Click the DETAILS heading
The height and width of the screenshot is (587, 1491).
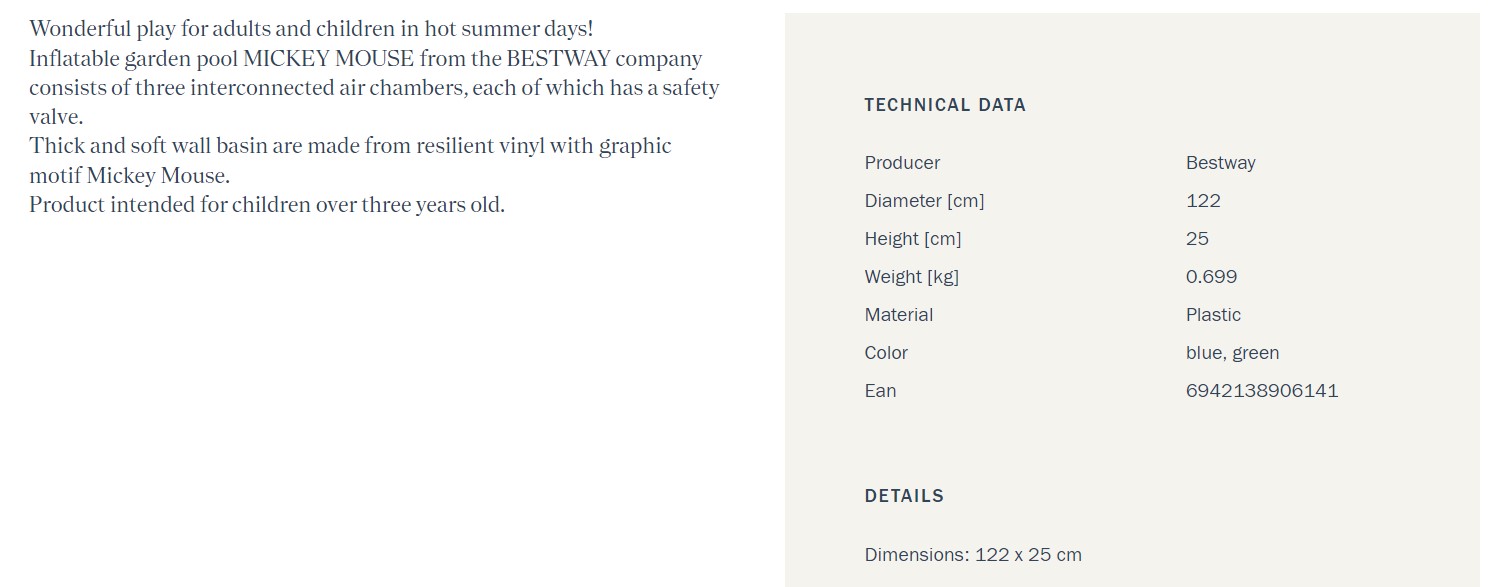(x=904, y=496)
